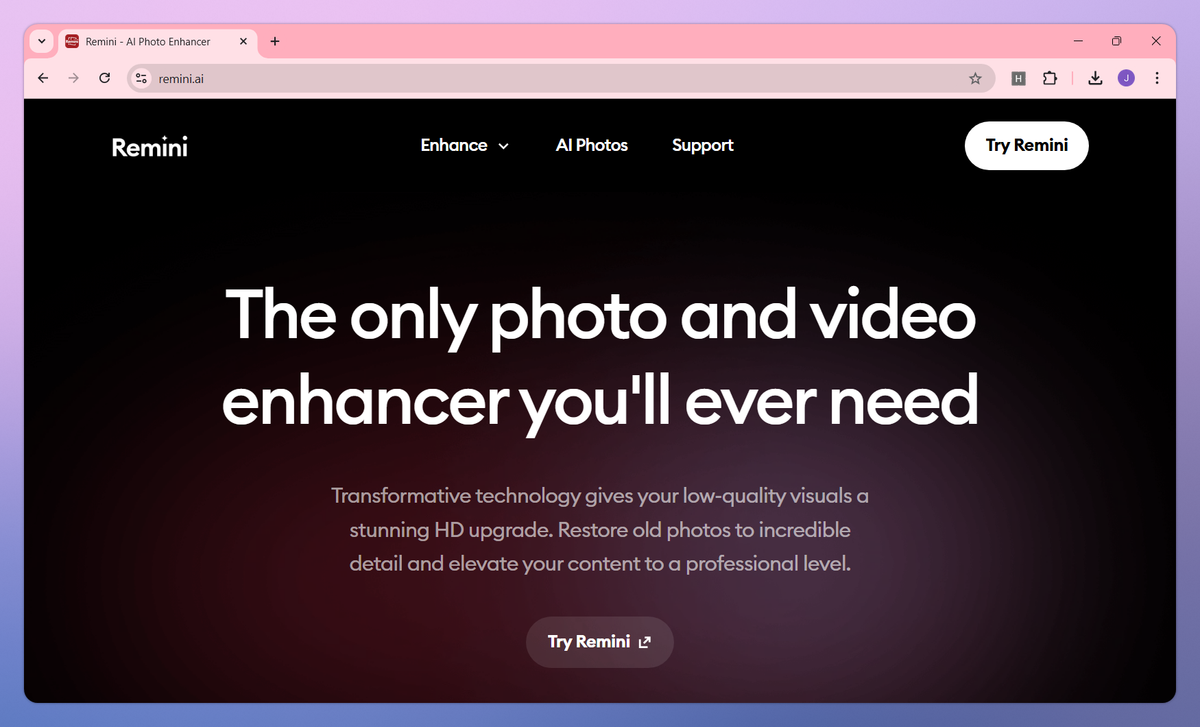Image resolution: width=1200 pixels, height=727 pixels.
Task: Expand the Enhance menu
Action: pos(465,145)
